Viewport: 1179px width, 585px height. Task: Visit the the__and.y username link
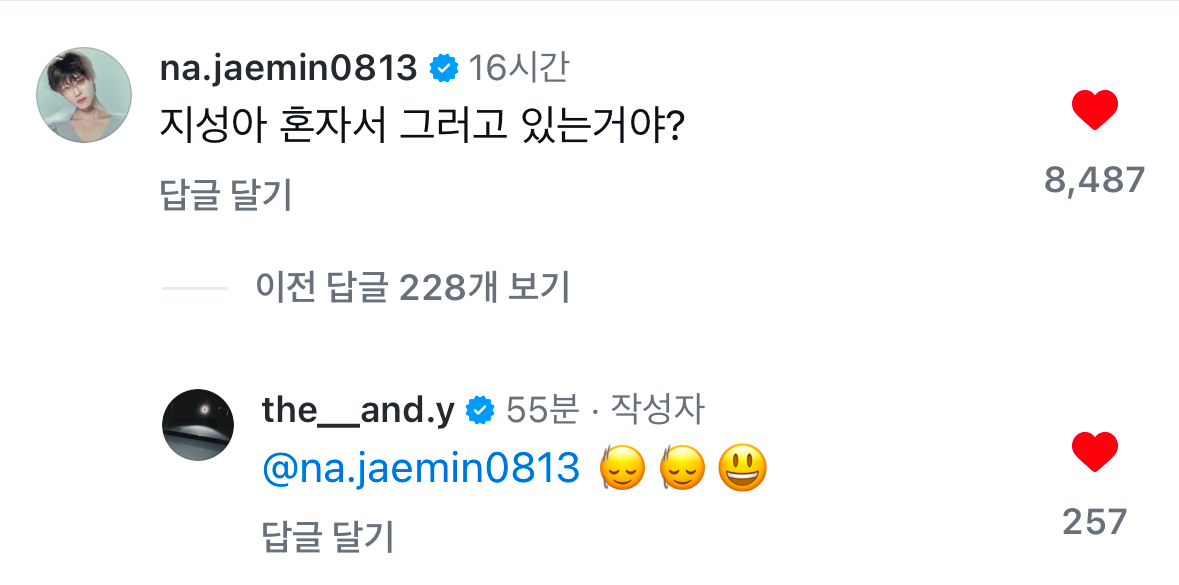(x=359, y=409)
